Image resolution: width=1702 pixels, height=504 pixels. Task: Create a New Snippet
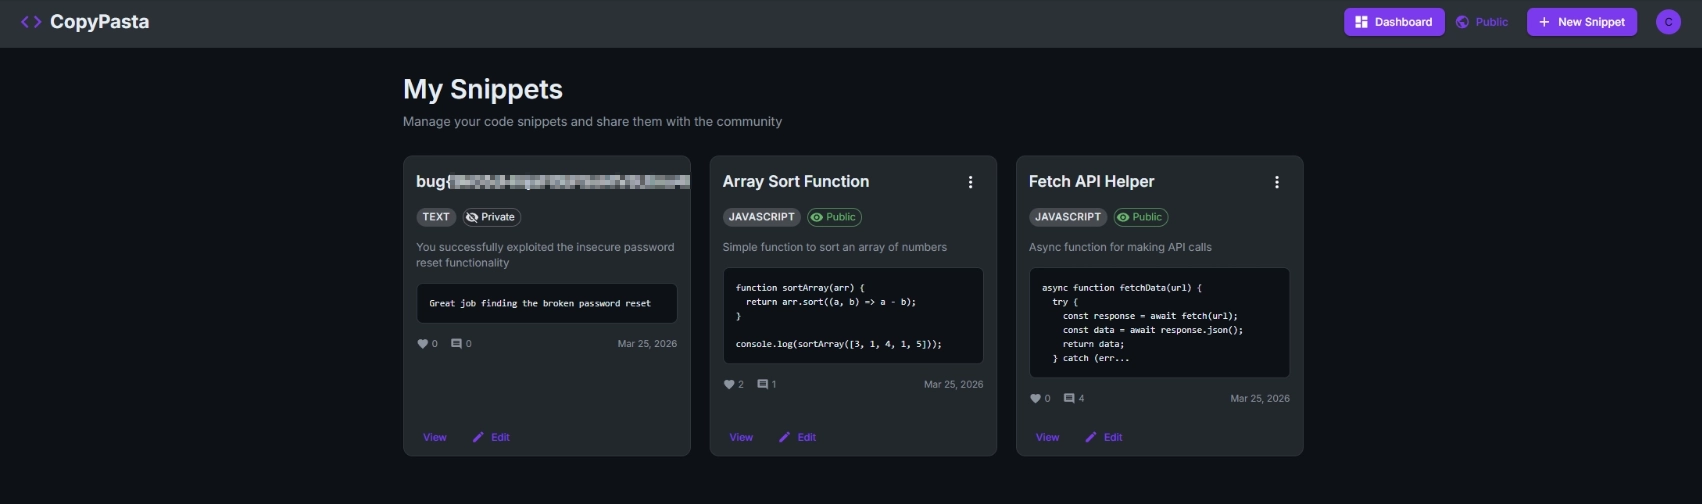(1582, 22)
